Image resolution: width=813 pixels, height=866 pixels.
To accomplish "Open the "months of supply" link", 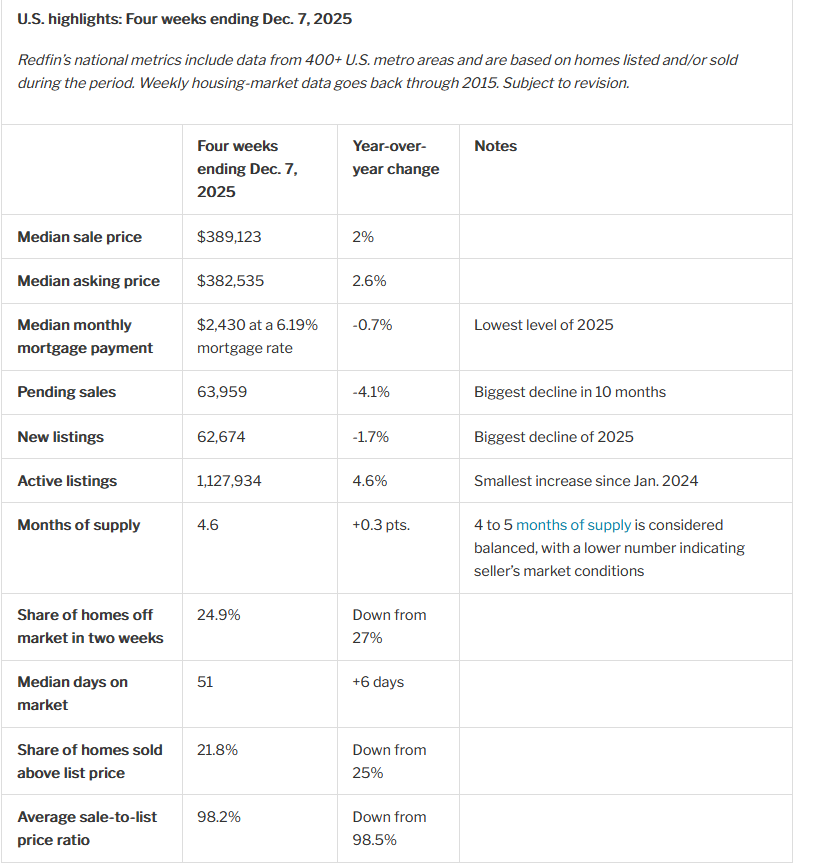I will click(573, 525).
